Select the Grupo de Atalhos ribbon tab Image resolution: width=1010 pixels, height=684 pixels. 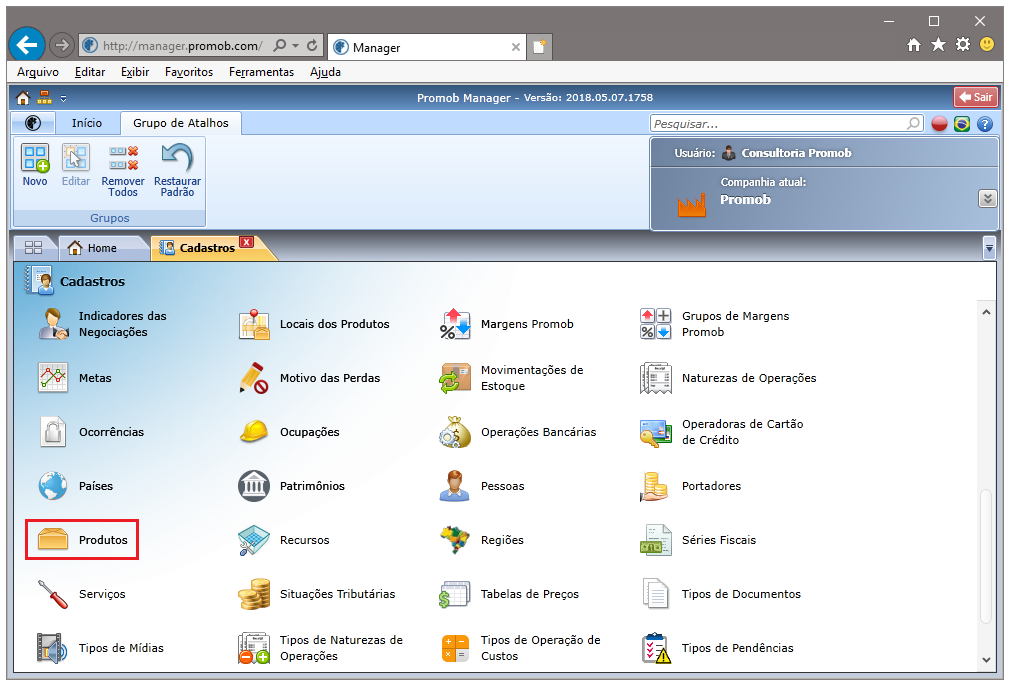click(180, 123)
